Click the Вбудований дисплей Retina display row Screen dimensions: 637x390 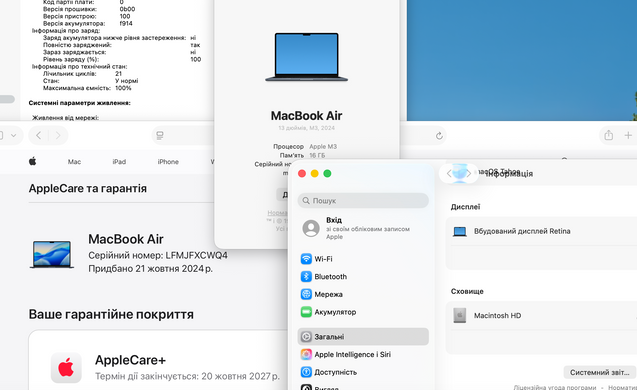pyautogui.click(x=542, y=231)
